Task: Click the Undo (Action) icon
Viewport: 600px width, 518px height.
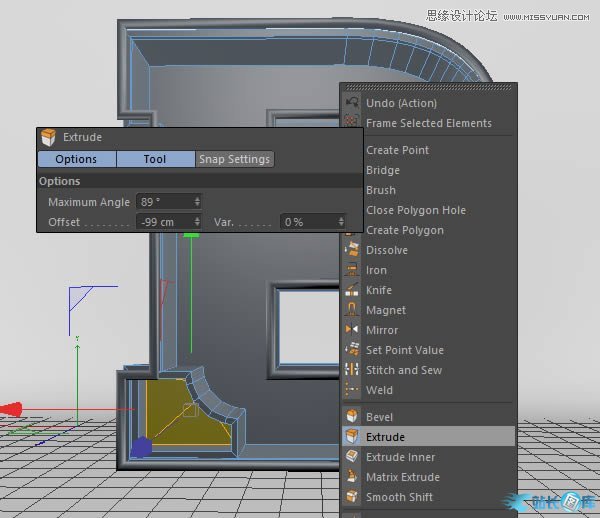Action: [352, 103]
